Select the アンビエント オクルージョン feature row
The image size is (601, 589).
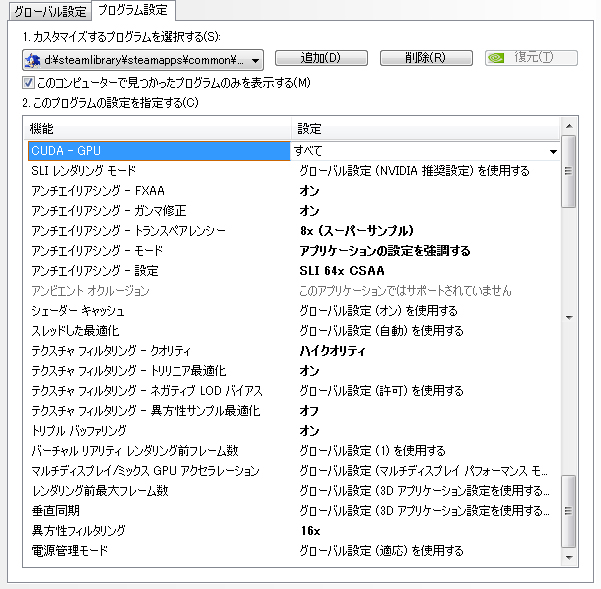click(x=90, y=291)
